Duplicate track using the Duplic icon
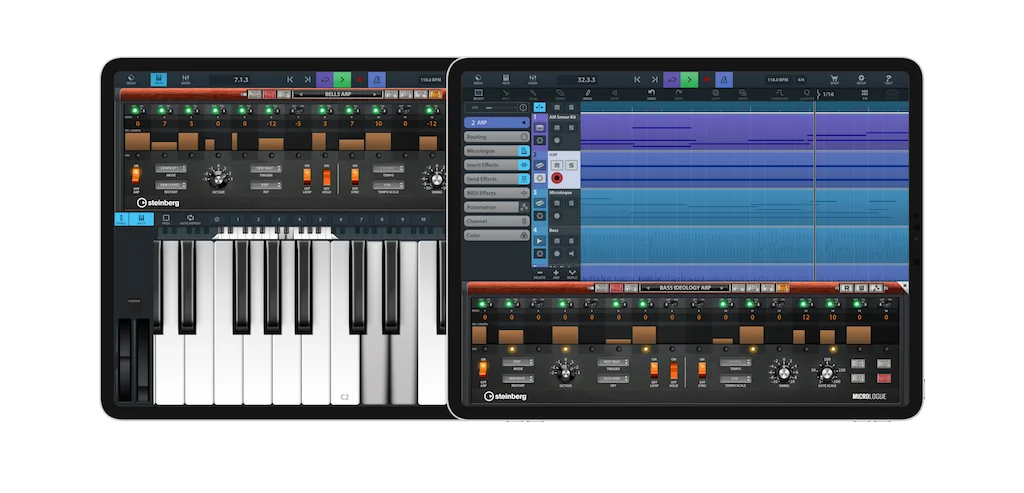The height and width of the screenshot is (493, 1024). [572, 274]
